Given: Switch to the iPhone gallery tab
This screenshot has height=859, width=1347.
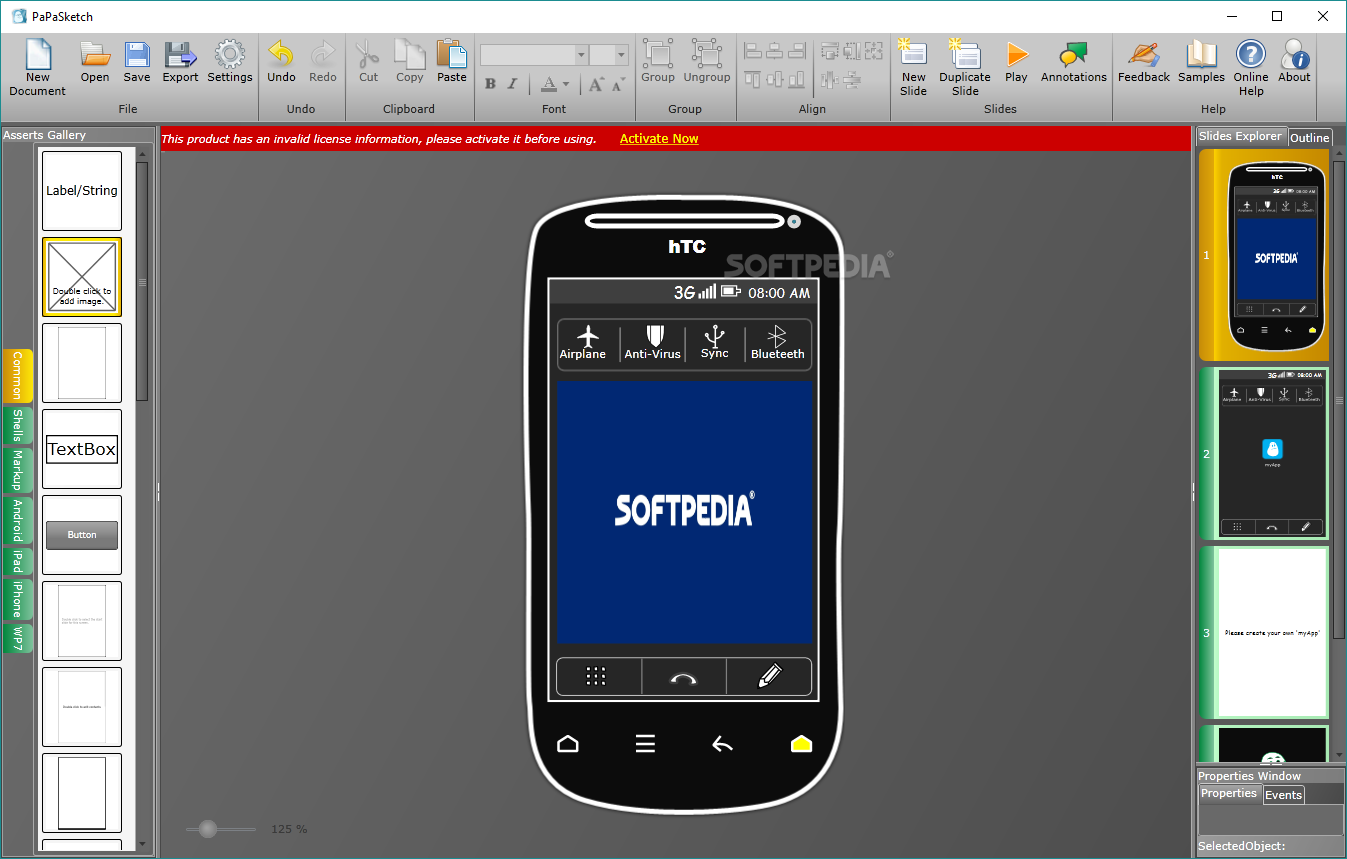Looking at the screenshot, I should point(18,600).
